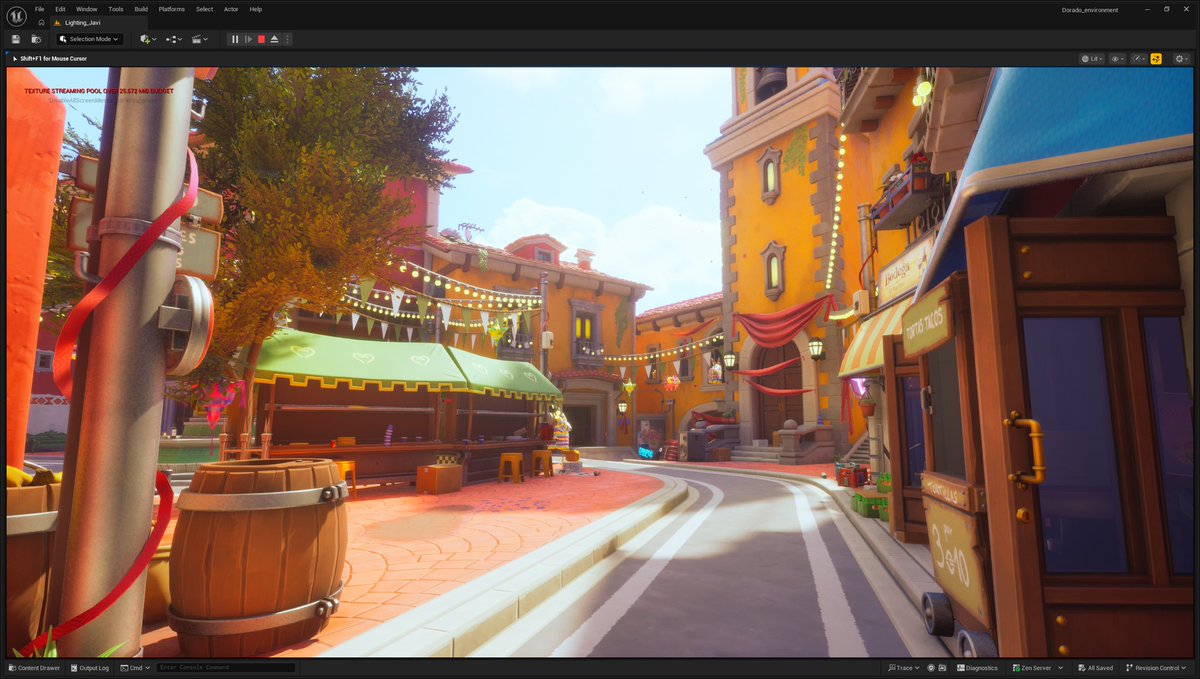This screenshot has width=1200, height=679.
Task: Open the Cinematics clapperboard icon
Action: pos(197,39)
